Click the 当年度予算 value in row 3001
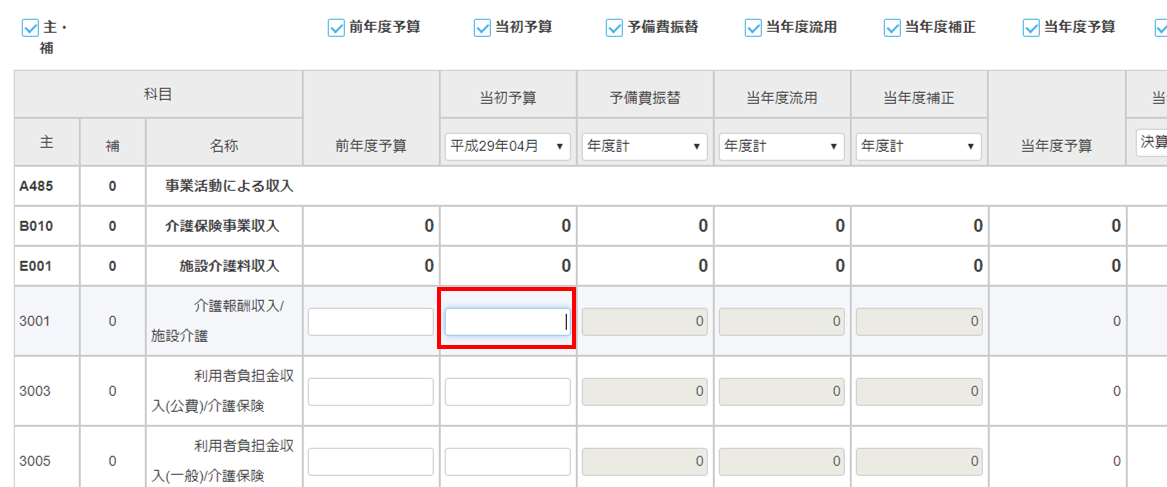 pyautogui.click(x=1056, y=321)
